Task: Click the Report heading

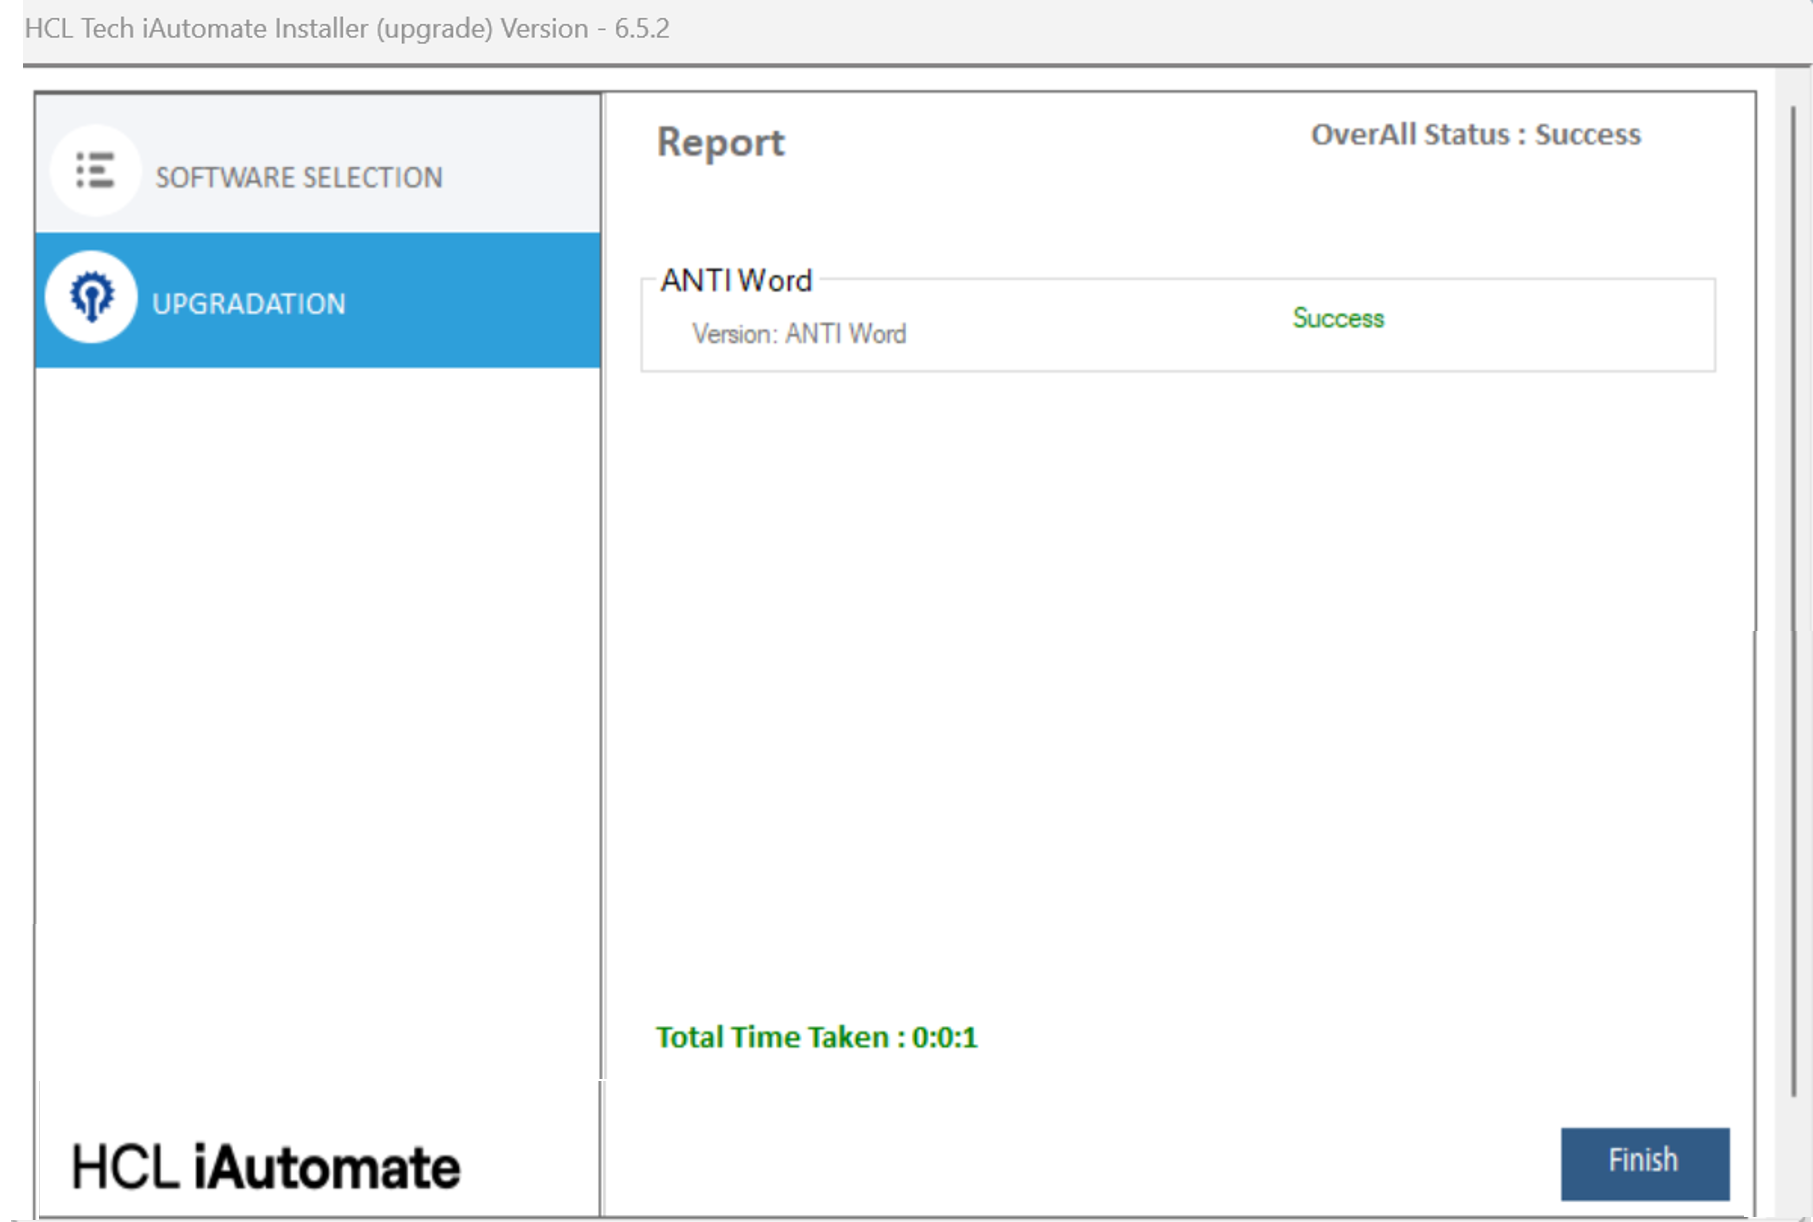Action: 720,142
